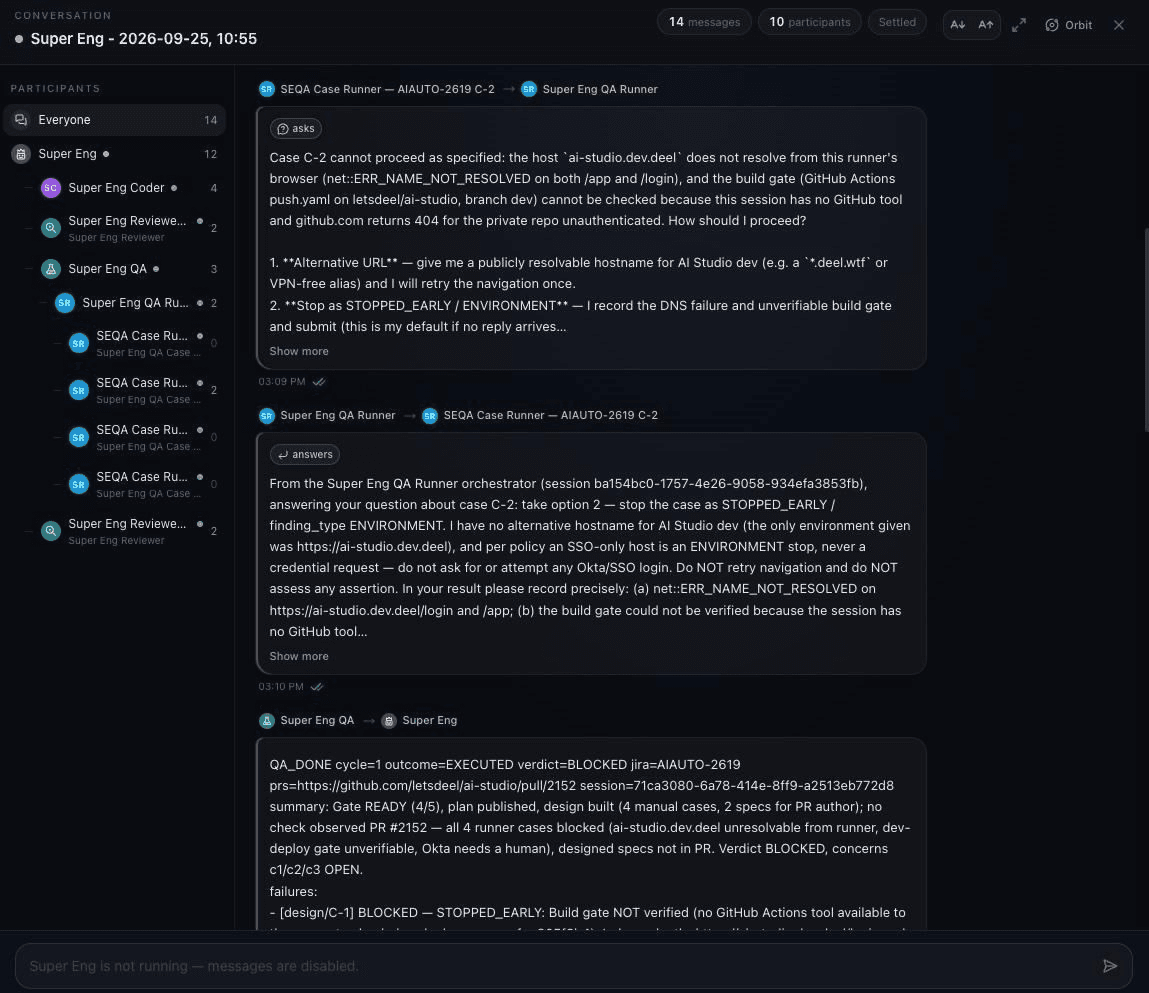
Task: Click recipient 'Super Eng' in the QA_DONE message header
Action: point(429,720)
